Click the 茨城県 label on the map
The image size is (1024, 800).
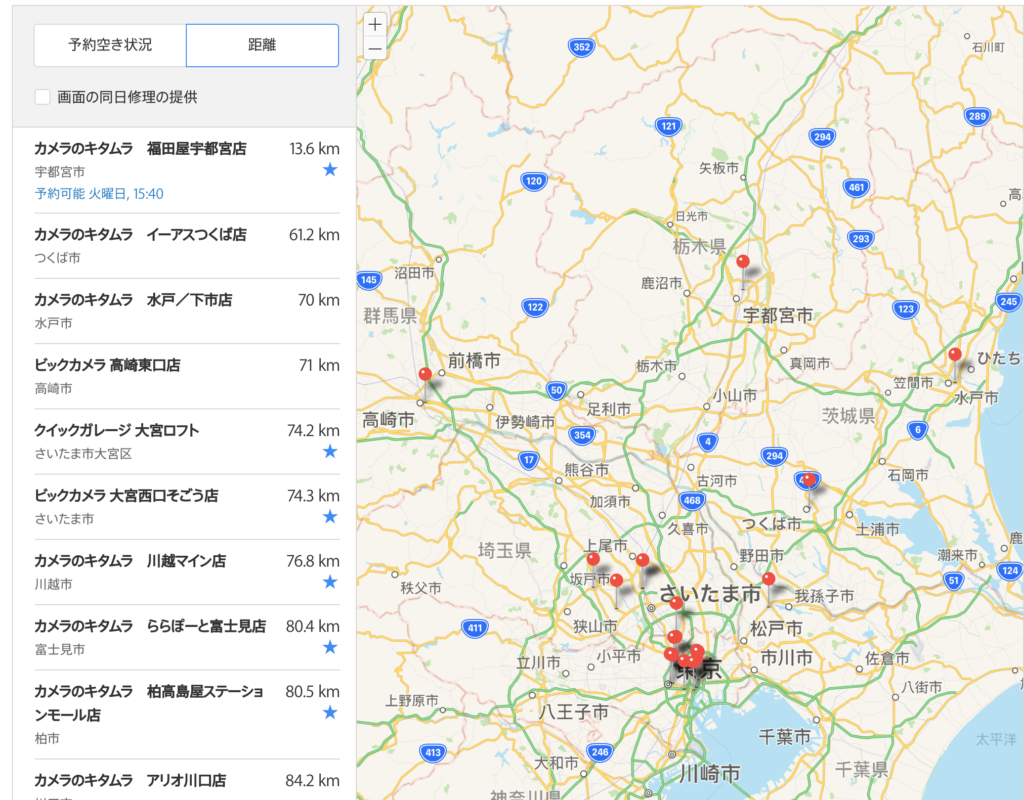coord(848,415)
